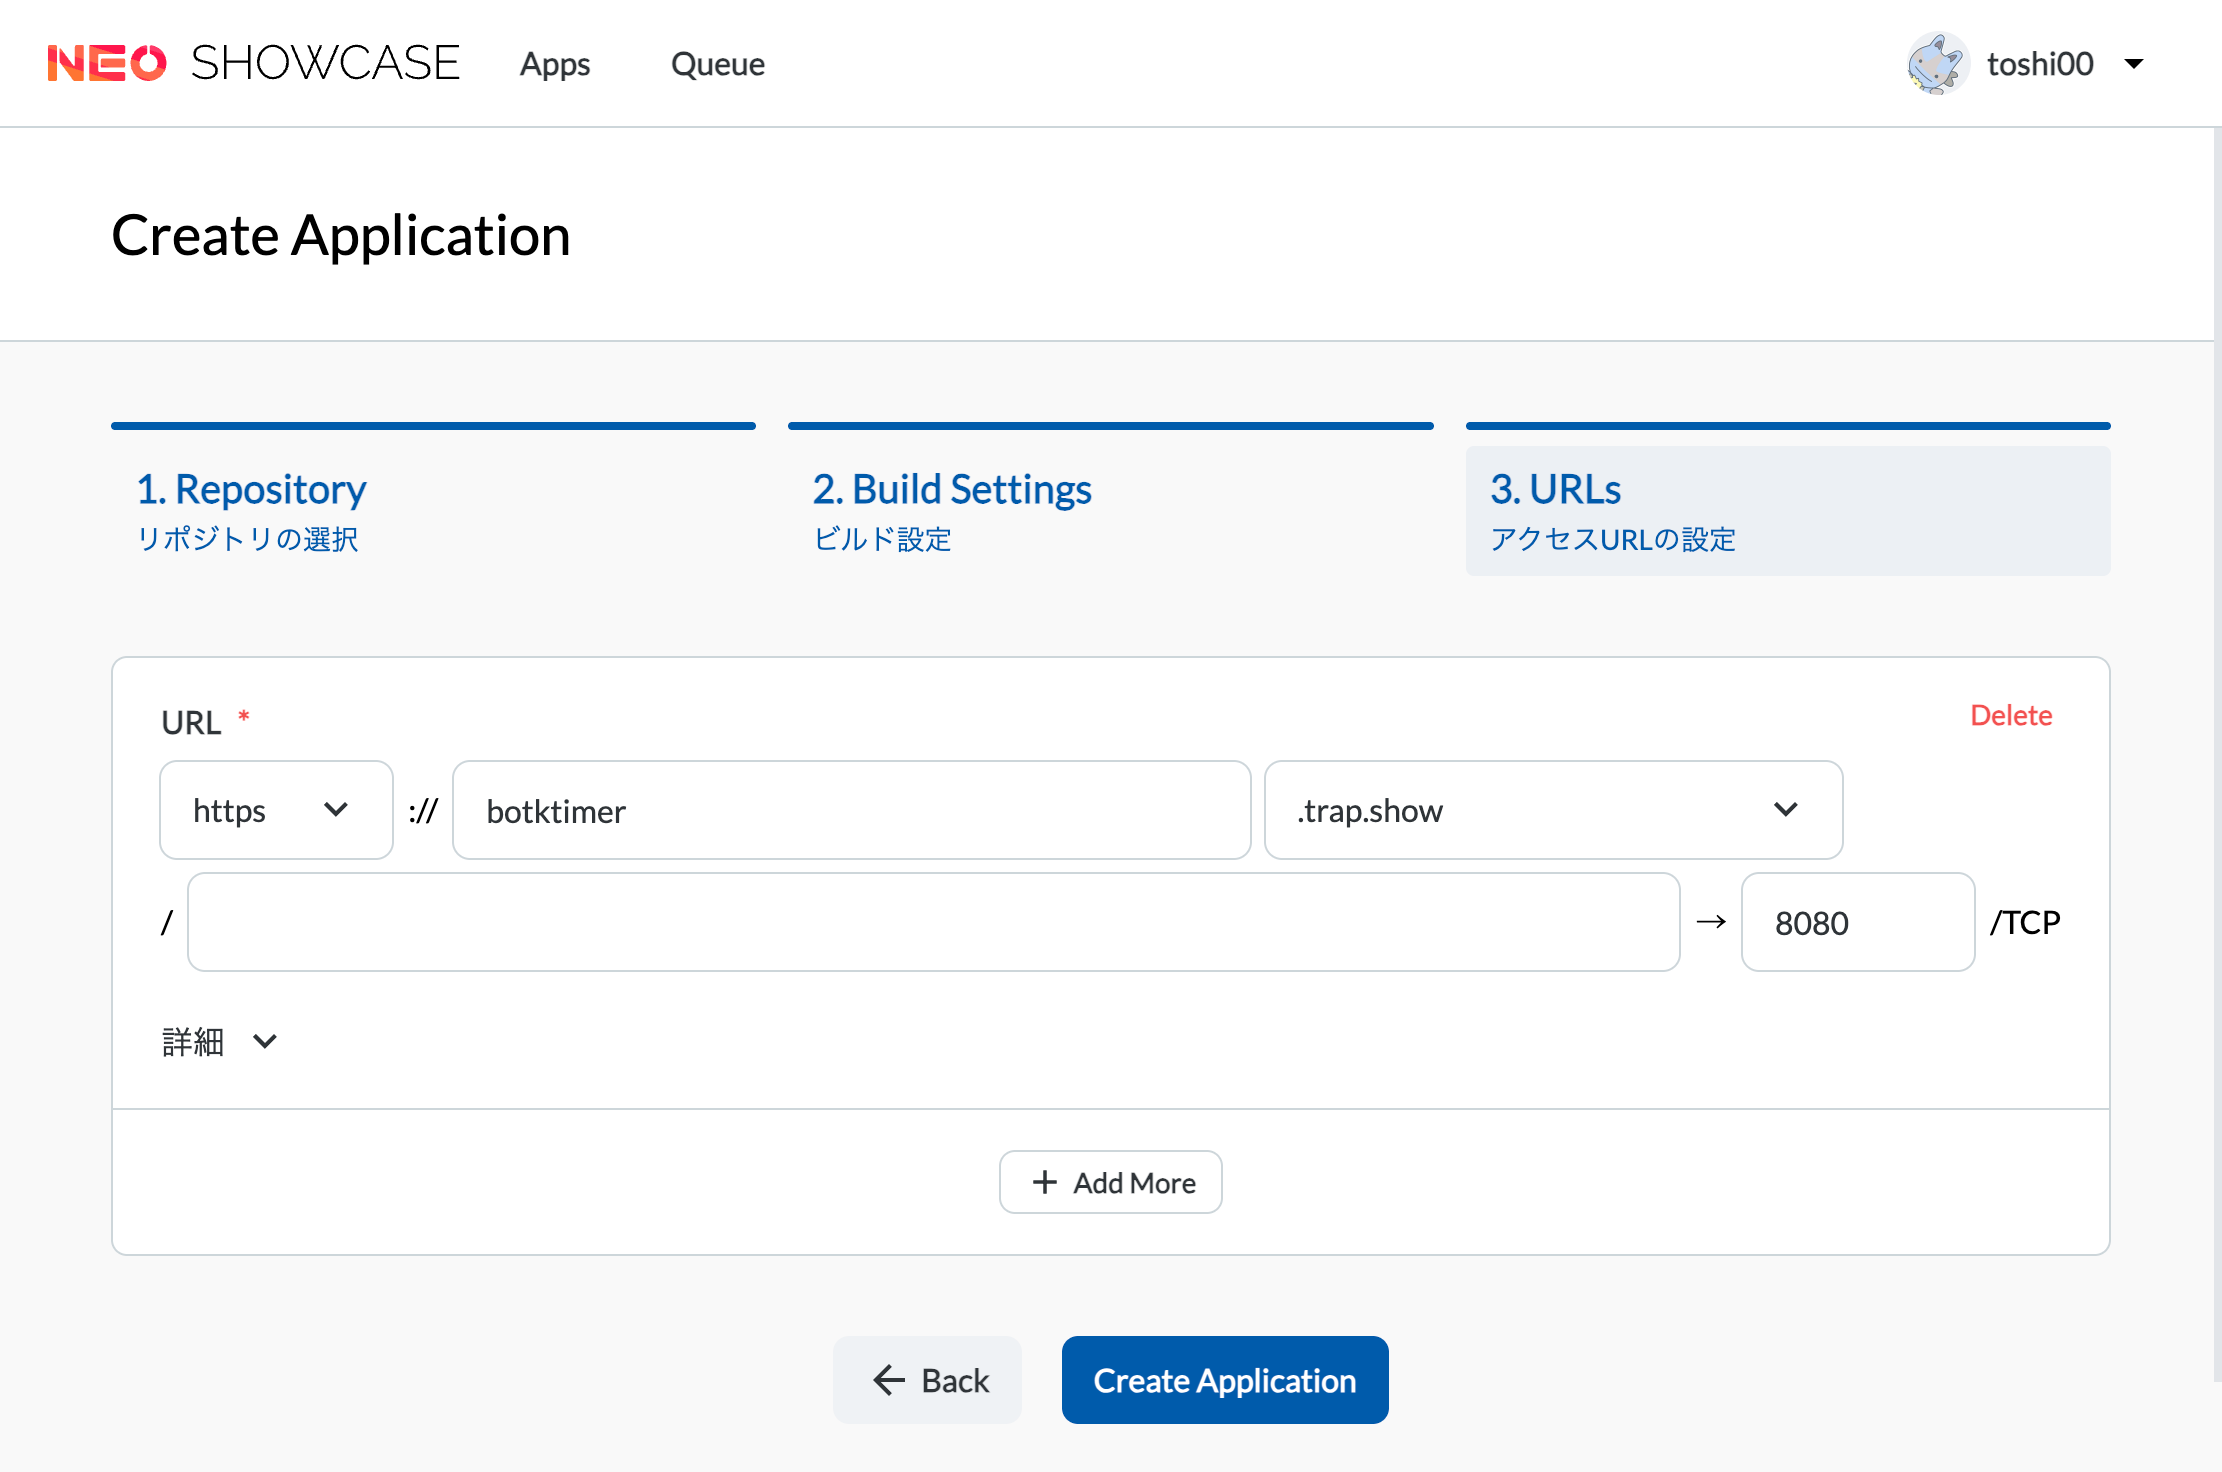The height and width of the screenshot is (1472, 2222).
Task: Click Add More button
Action: tap(1110, 1182)
